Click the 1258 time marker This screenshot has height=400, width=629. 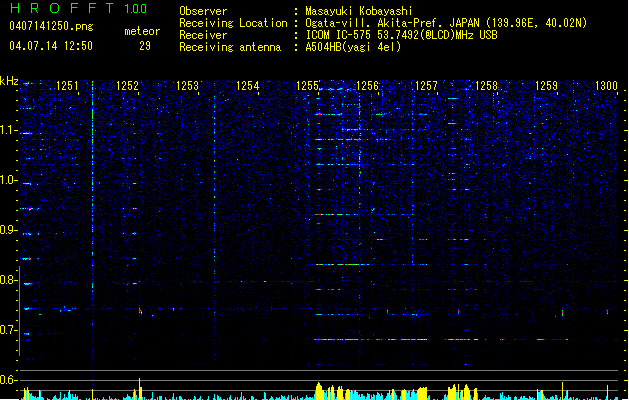(486, 85)
